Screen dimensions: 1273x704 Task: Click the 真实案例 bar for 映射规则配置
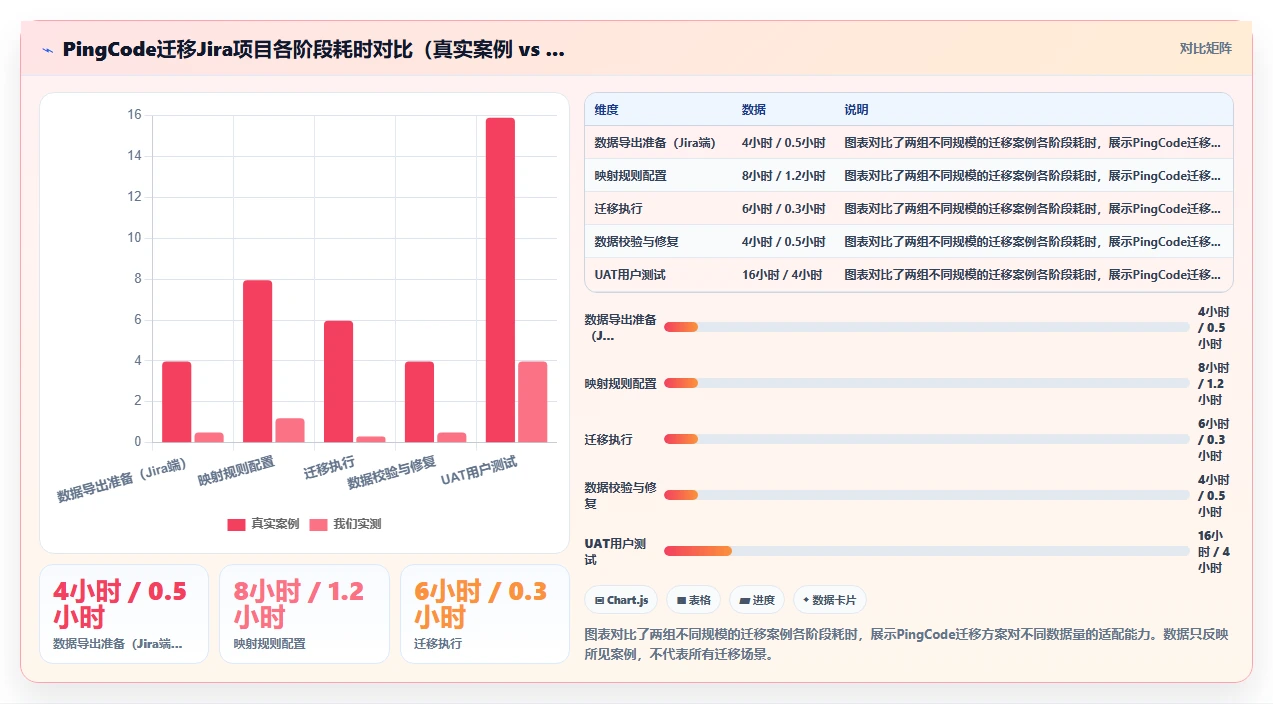pyautogui.click(x=258, y=361)
